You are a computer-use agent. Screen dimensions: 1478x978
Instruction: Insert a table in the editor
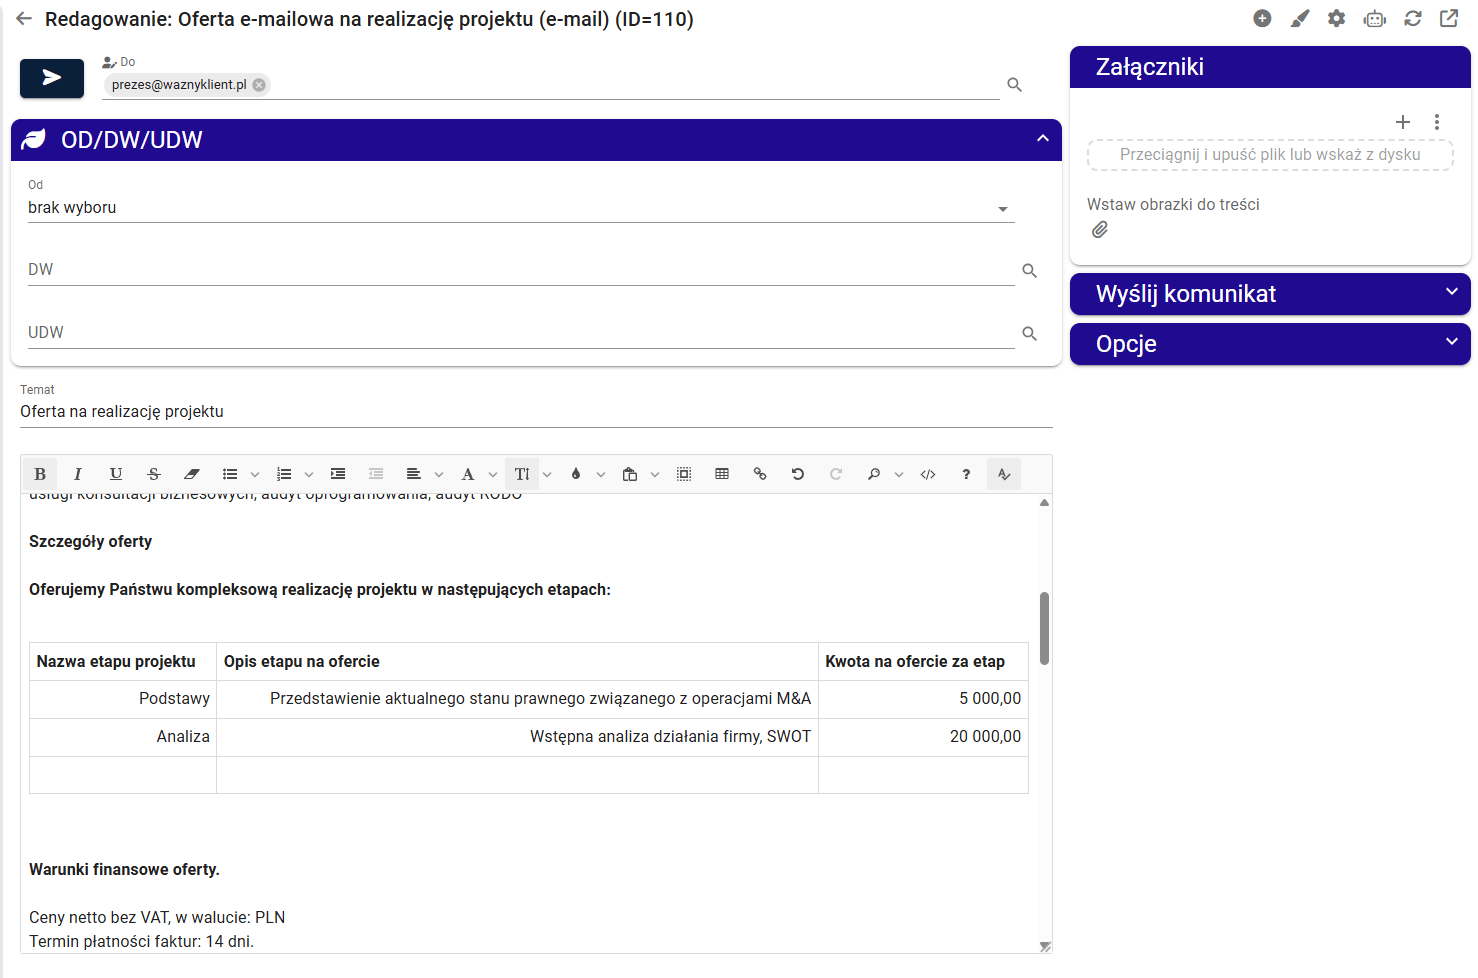722,474
